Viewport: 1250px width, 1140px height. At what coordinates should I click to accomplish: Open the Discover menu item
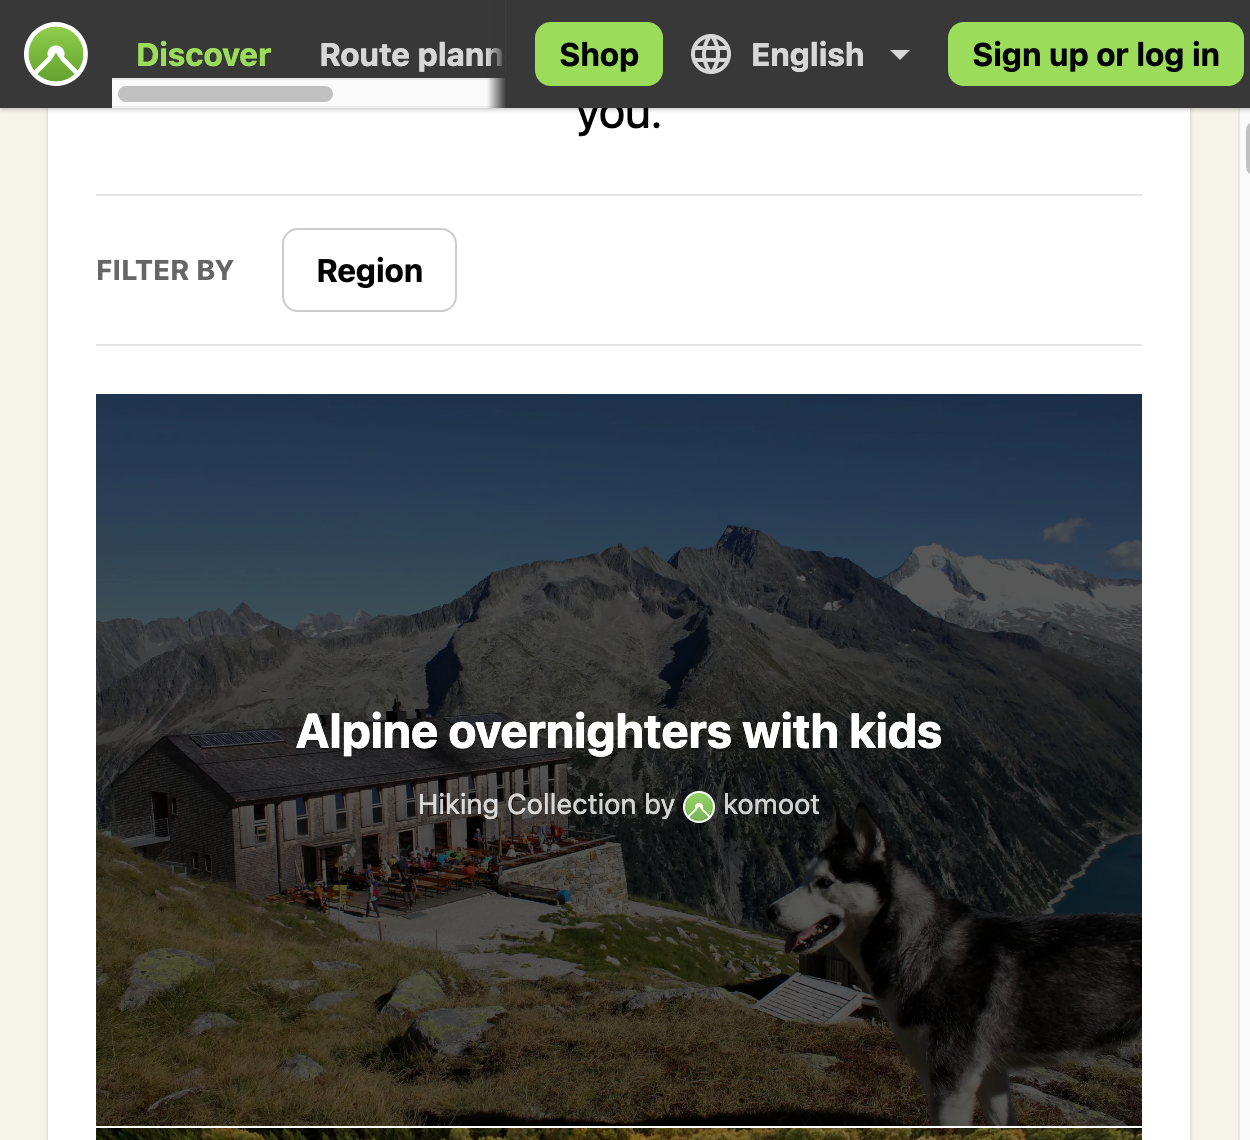point(203,54)
